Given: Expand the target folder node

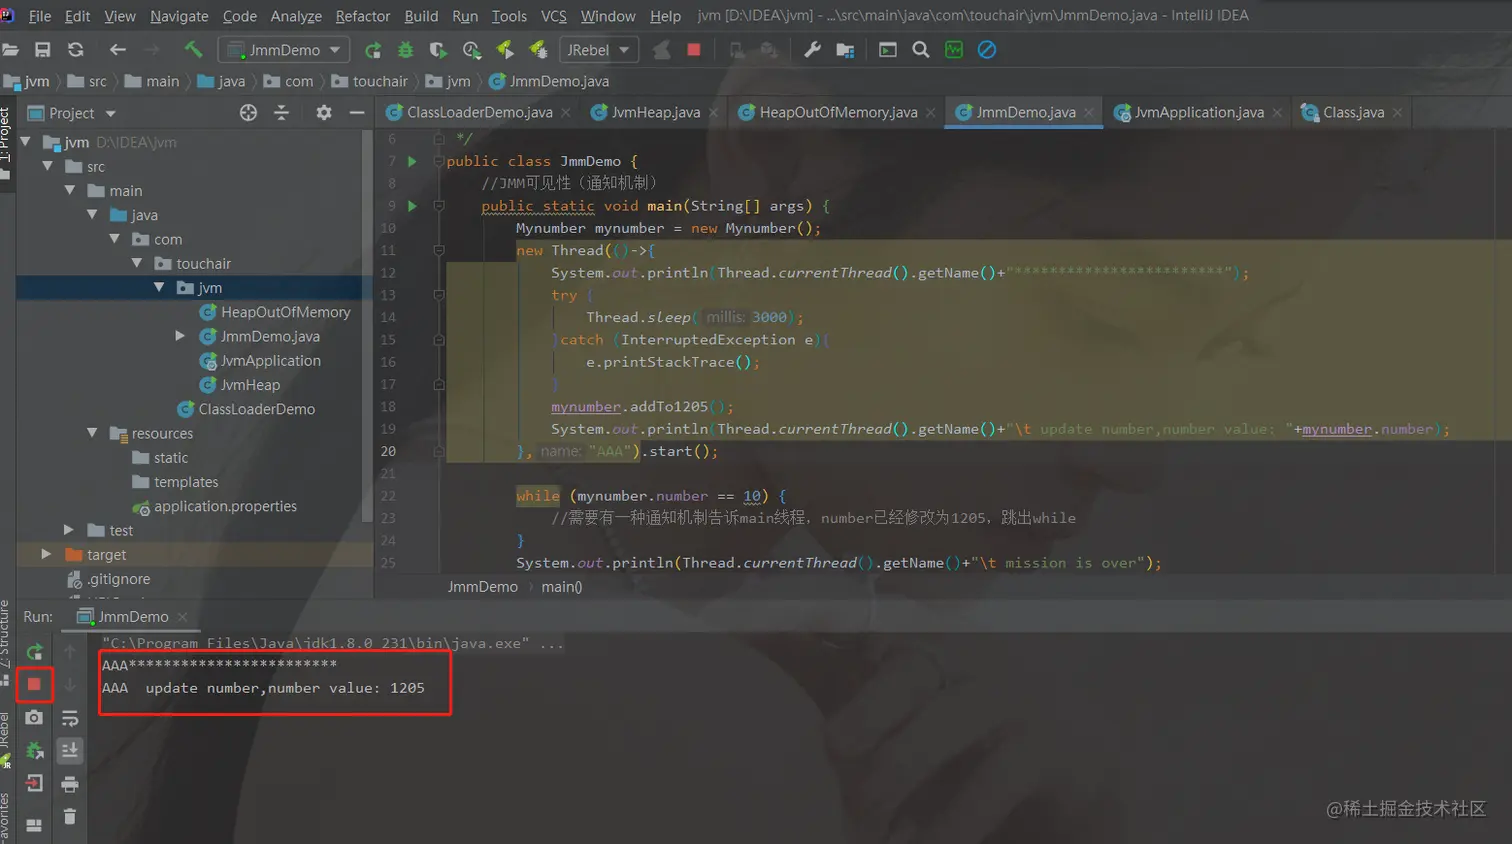Looking at the screenshot, I should point(46,554).
